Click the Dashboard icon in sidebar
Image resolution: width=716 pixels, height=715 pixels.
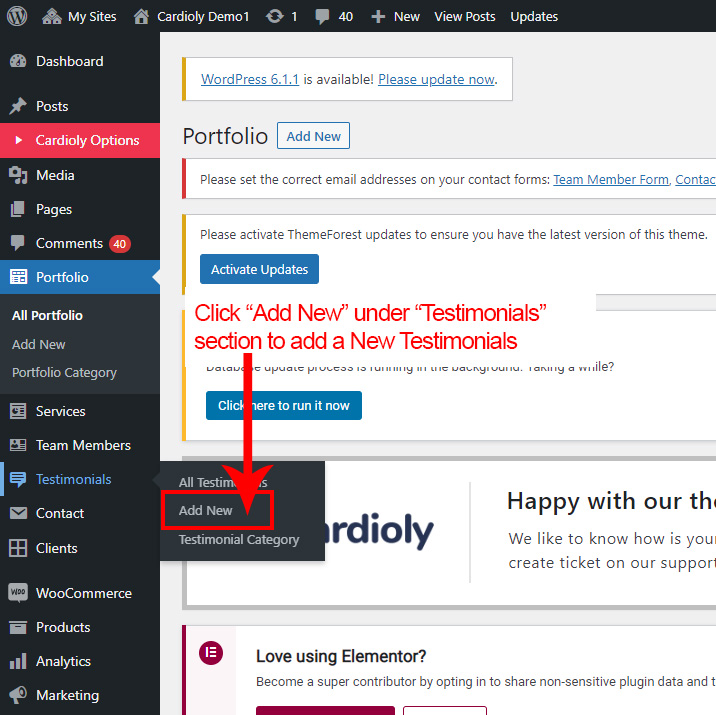(x=18, y=61)
